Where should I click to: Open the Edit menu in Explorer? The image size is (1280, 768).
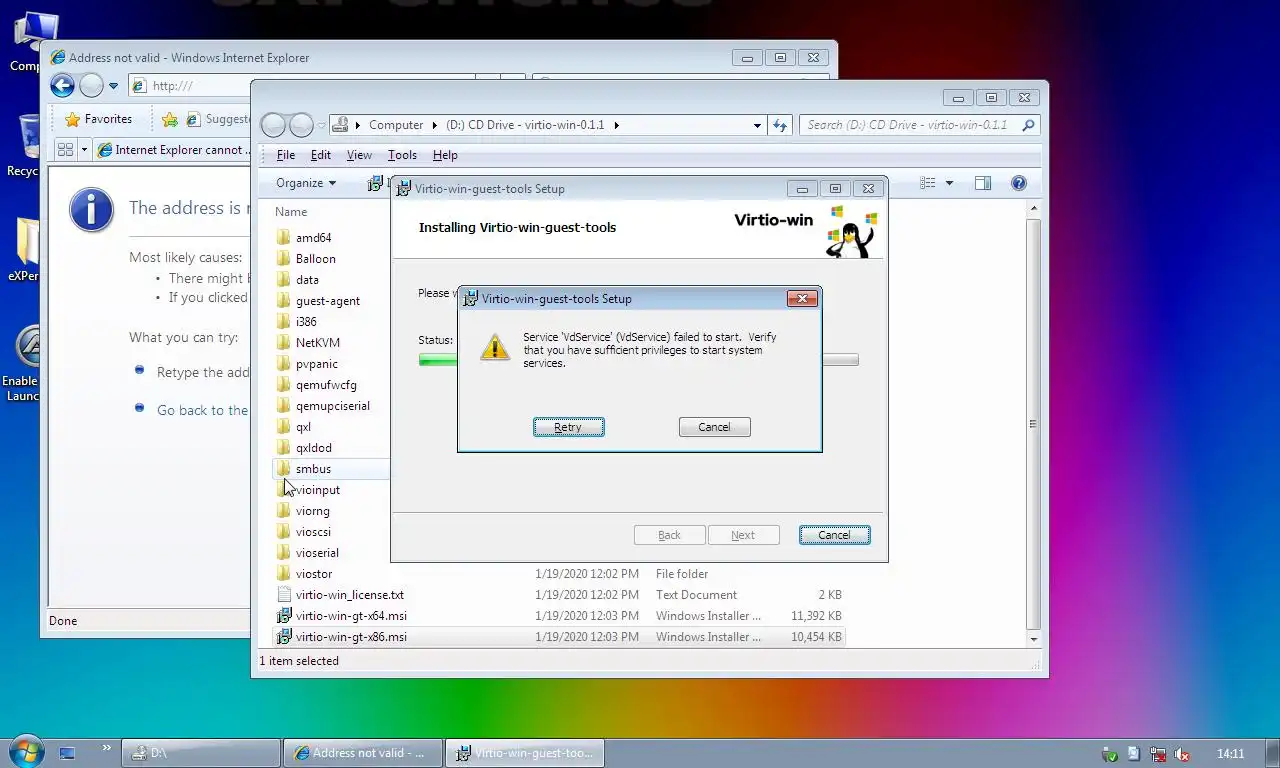(320, 155)
